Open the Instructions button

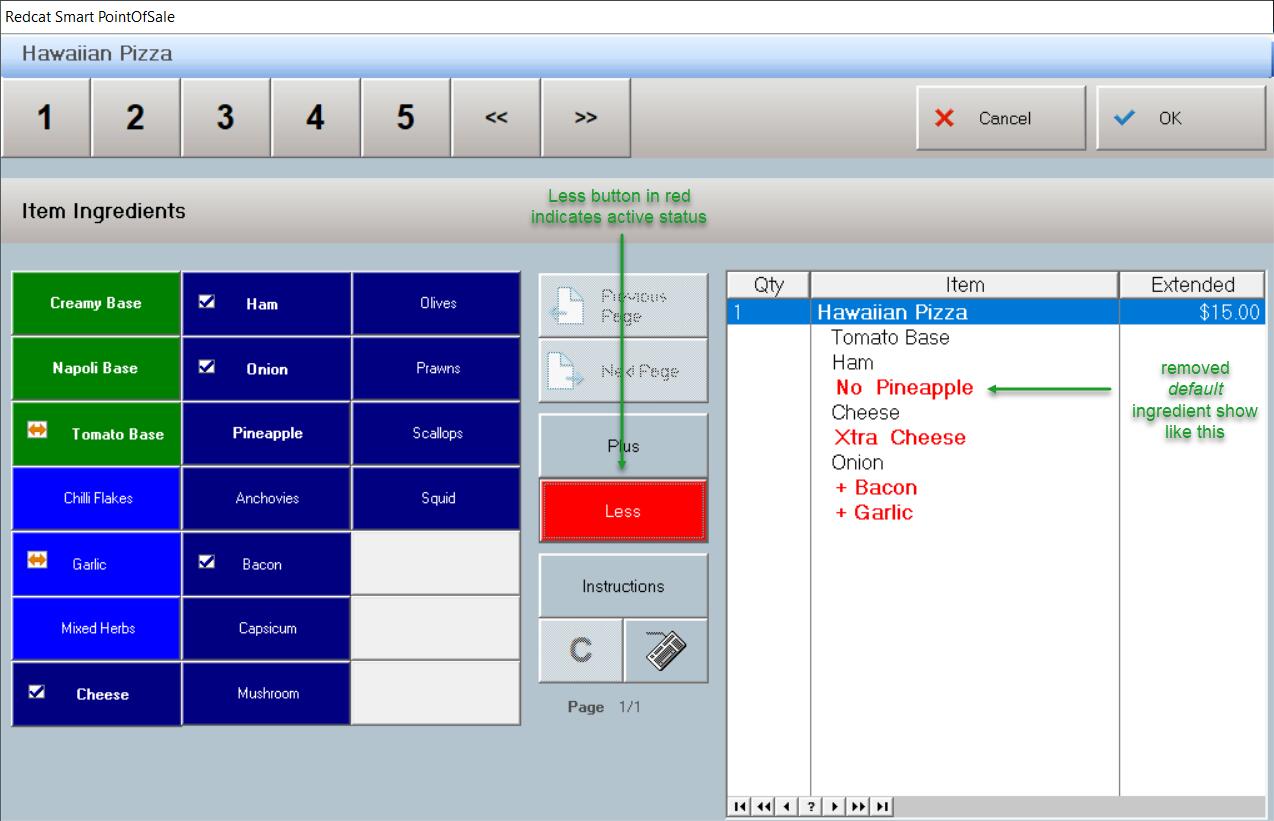coord(623,586)
